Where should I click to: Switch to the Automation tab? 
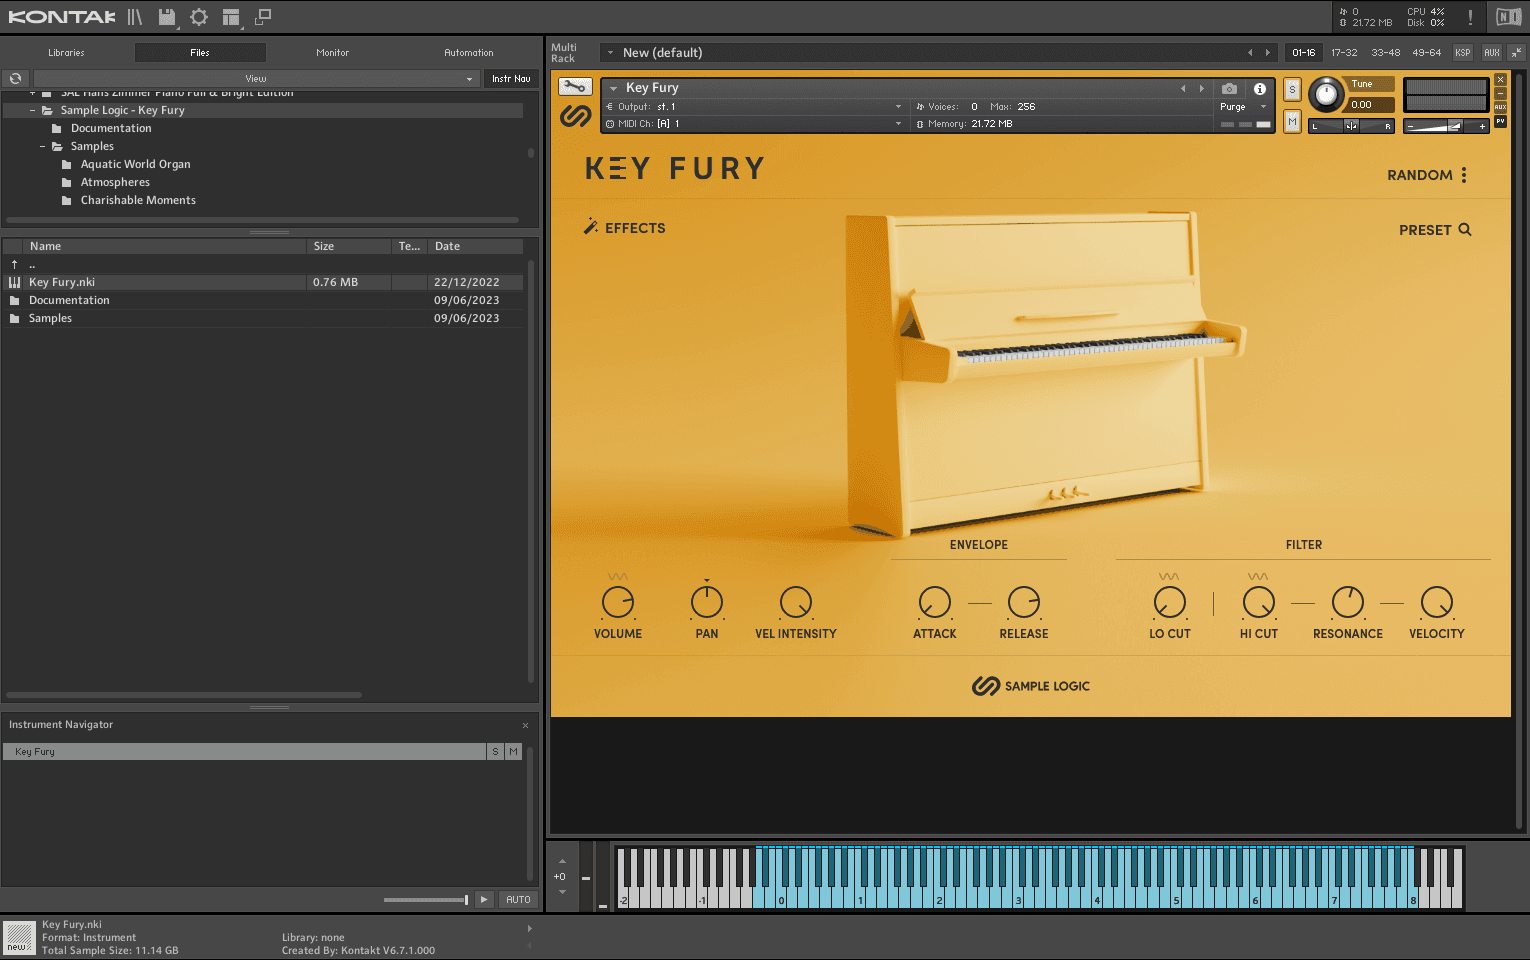[x=468, y=52]
